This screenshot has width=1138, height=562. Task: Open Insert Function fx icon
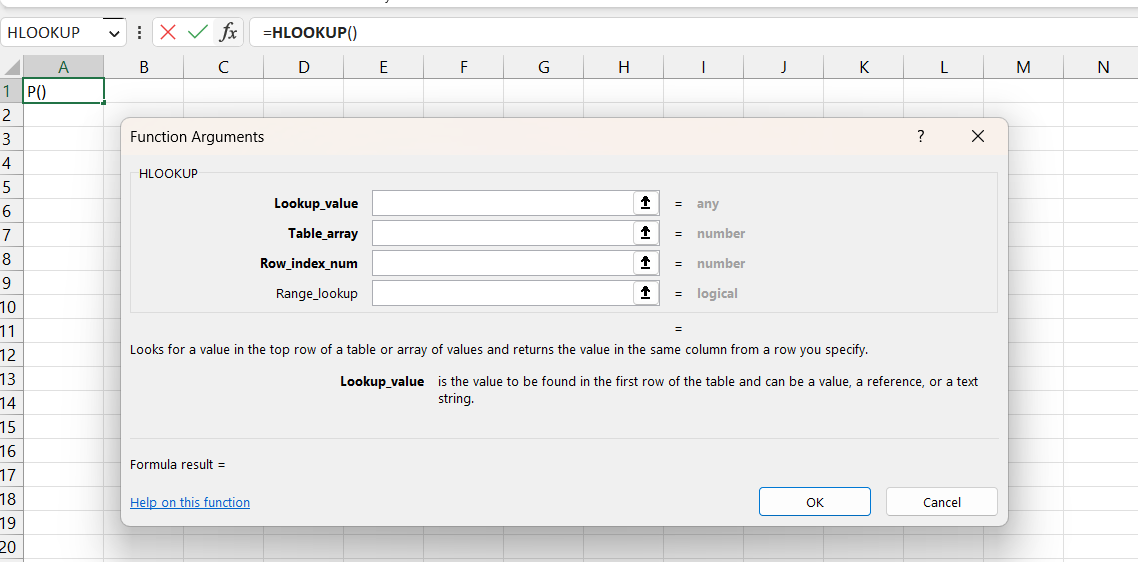pyautogui.click(x=228, y=32)
